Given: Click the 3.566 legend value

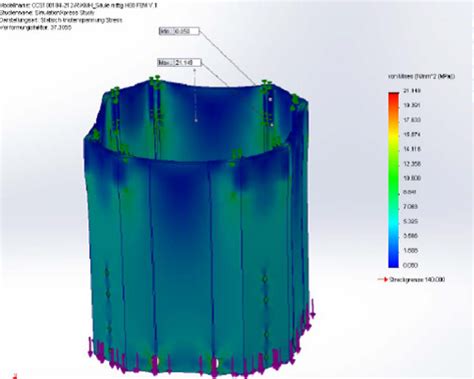Looking at the screenshot, I should 411,236.
